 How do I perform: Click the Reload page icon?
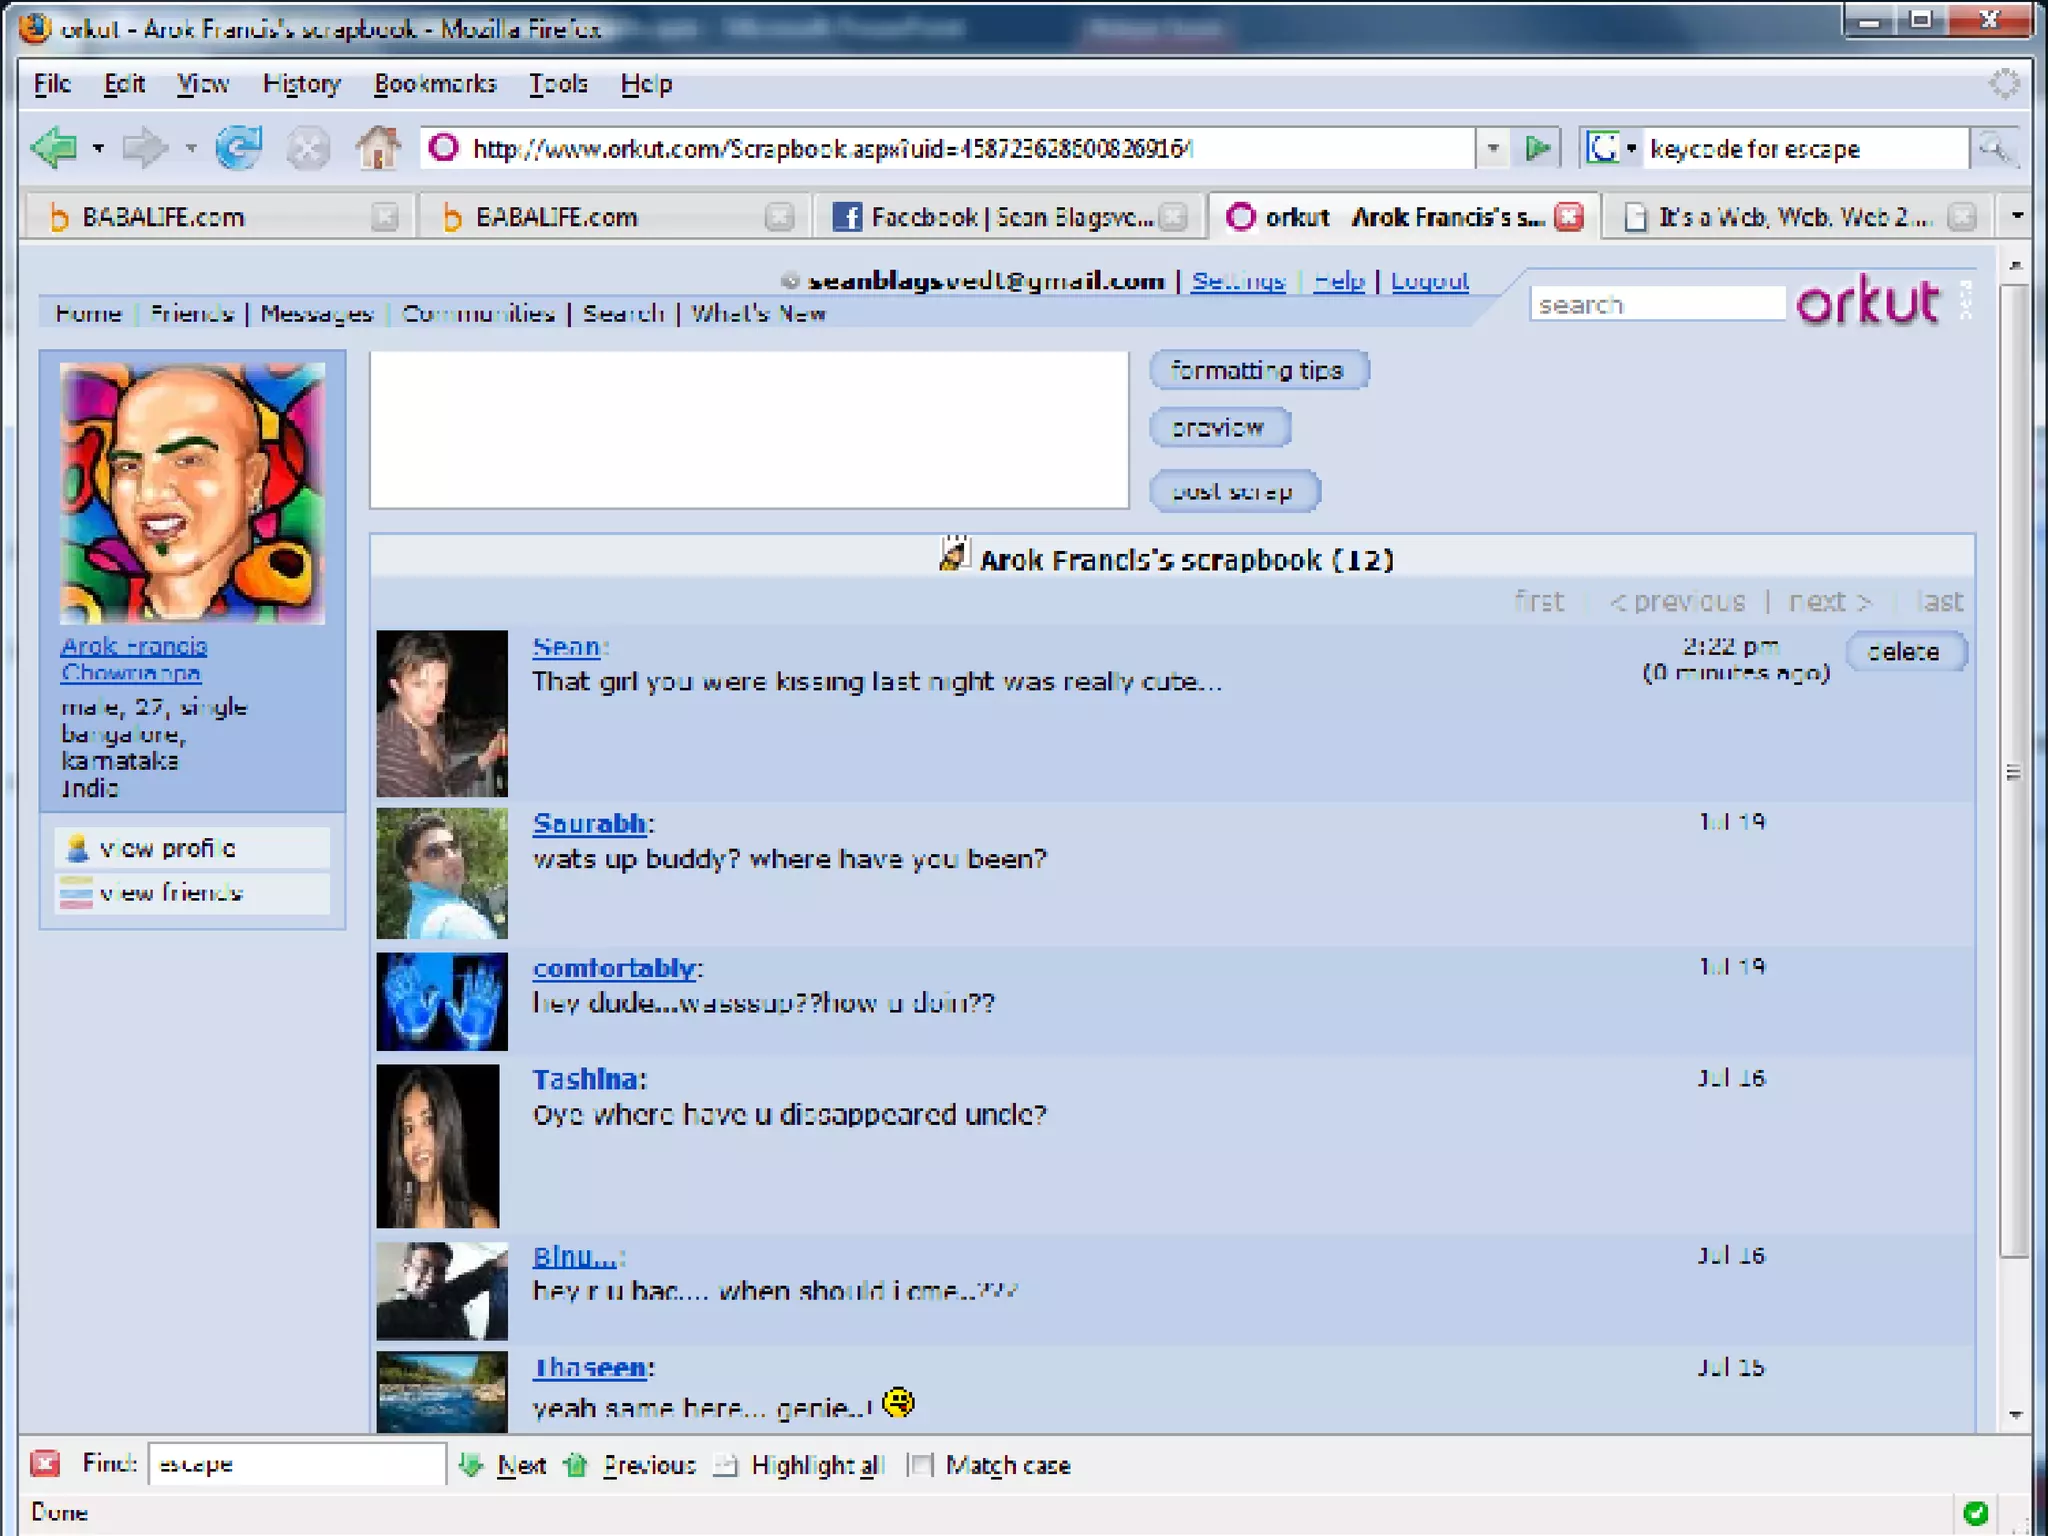[239, 148]
